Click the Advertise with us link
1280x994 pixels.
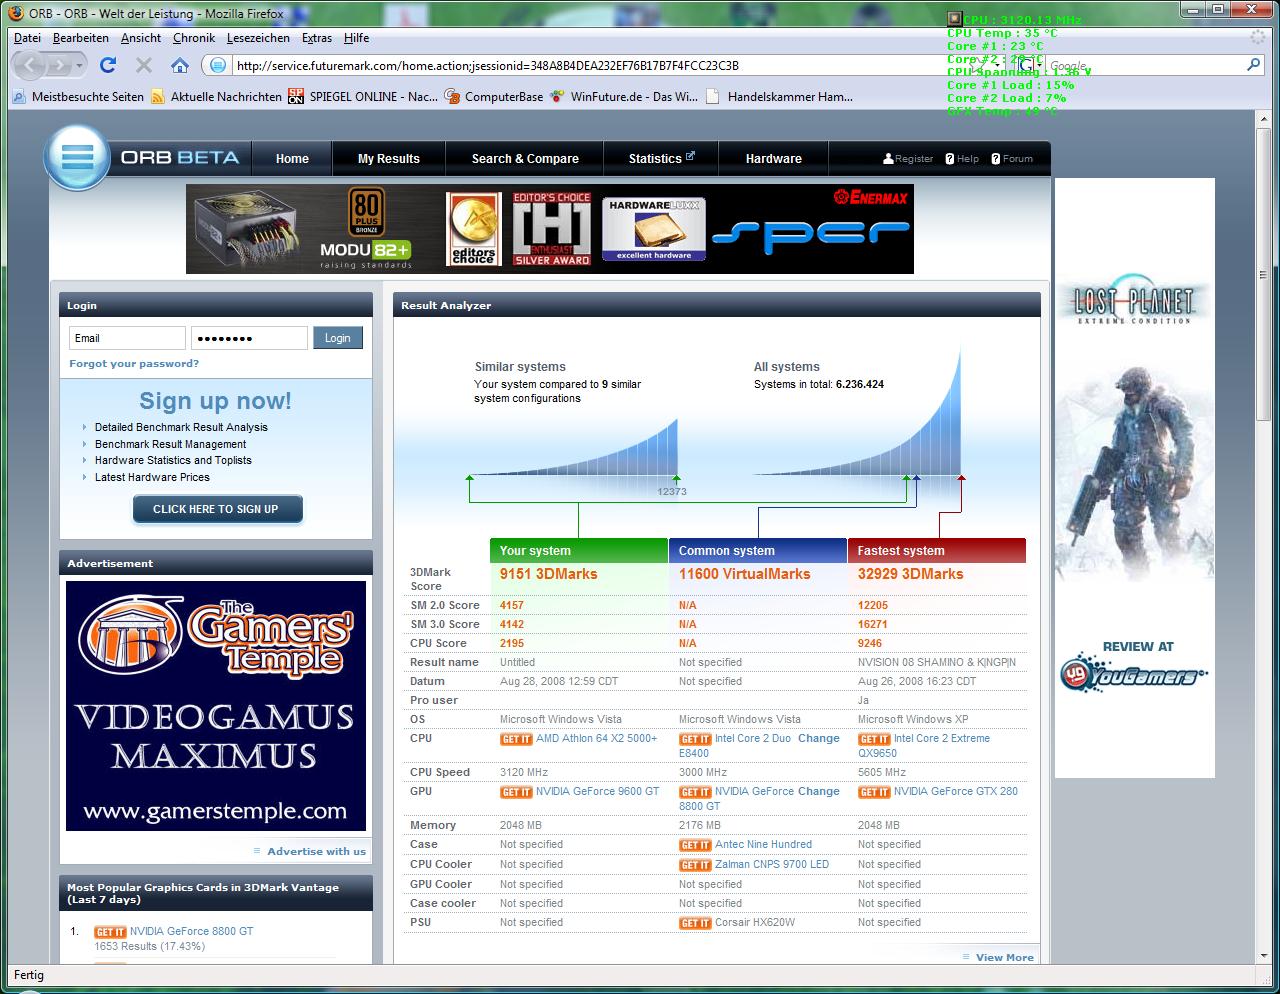[316, 852]
